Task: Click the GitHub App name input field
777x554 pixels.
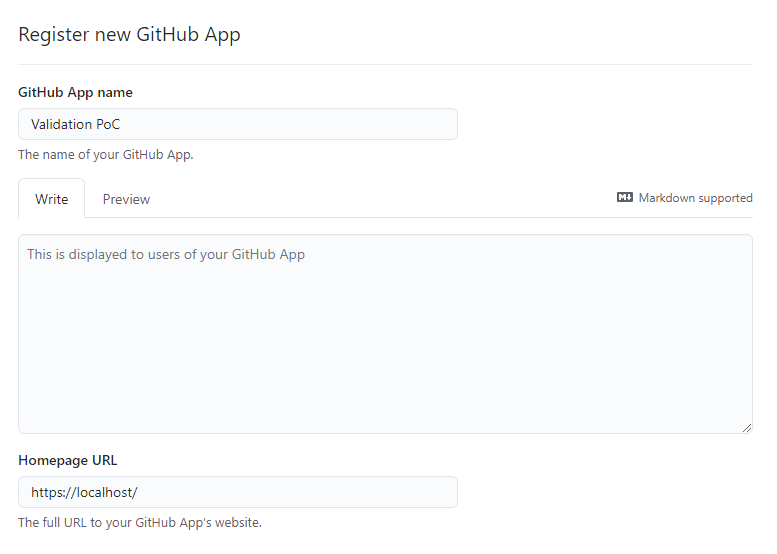Action: 238,124
